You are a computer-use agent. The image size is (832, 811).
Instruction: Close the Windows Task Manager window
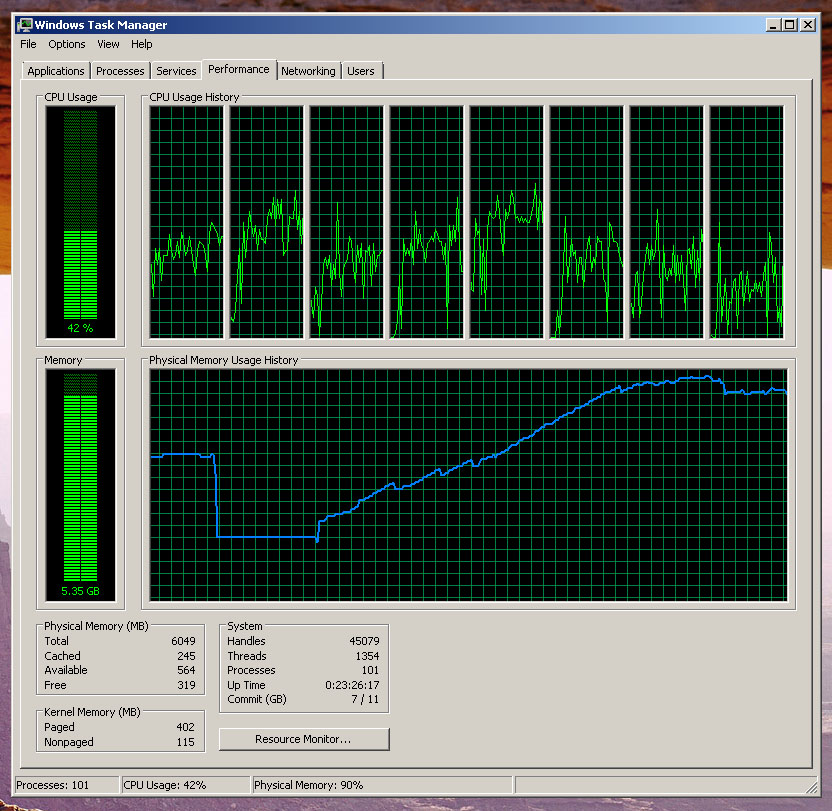coord(806,25)
